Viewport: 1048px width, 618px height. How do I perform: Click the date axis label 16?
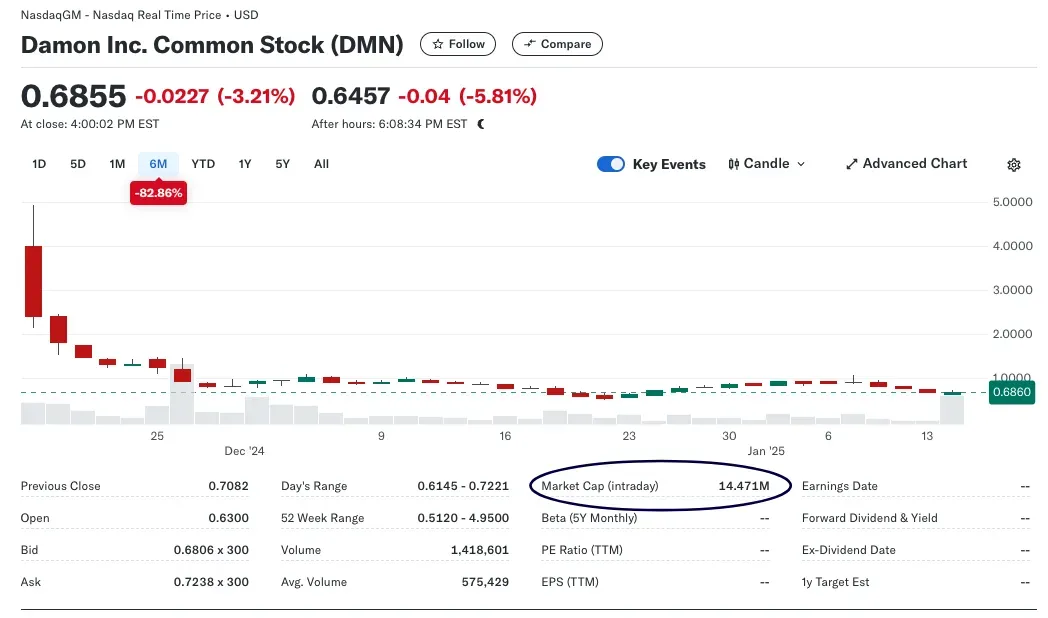(505, 436)
